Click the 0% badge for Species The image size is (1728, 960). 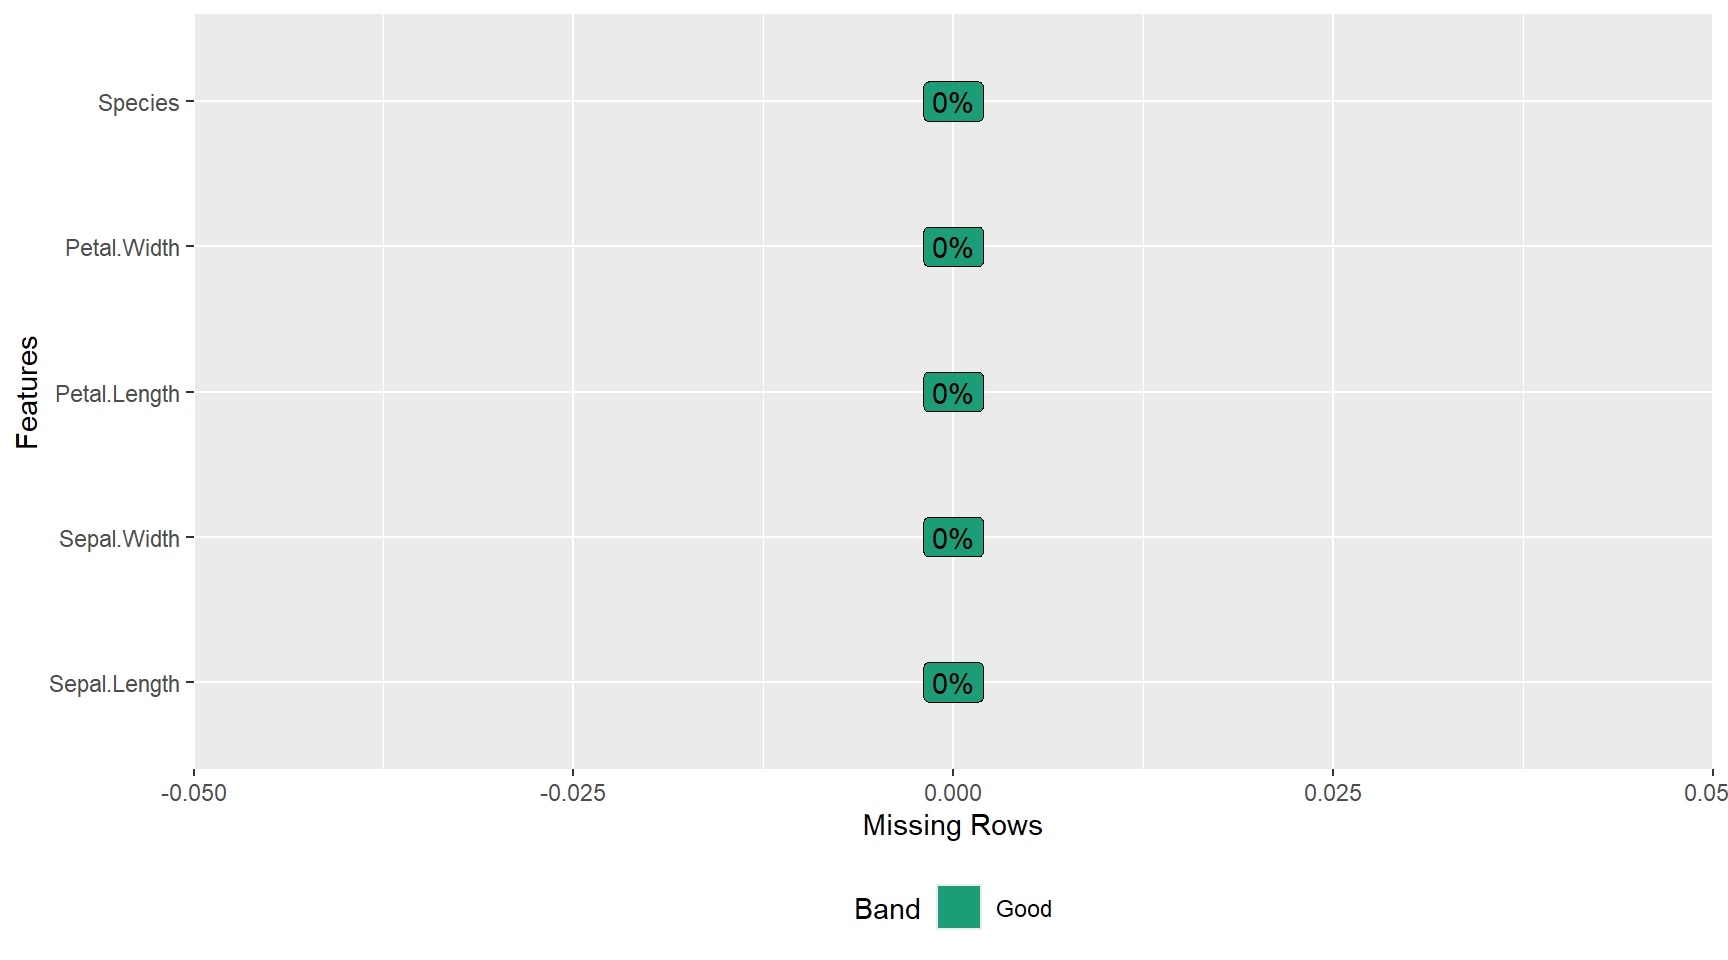coord(953,102)
